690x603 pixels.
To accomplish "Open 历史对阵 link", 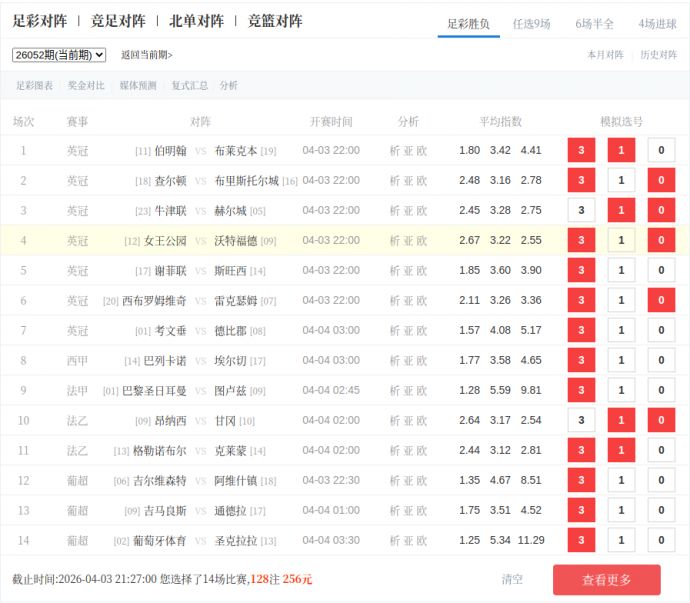I will tap(658, 55).
